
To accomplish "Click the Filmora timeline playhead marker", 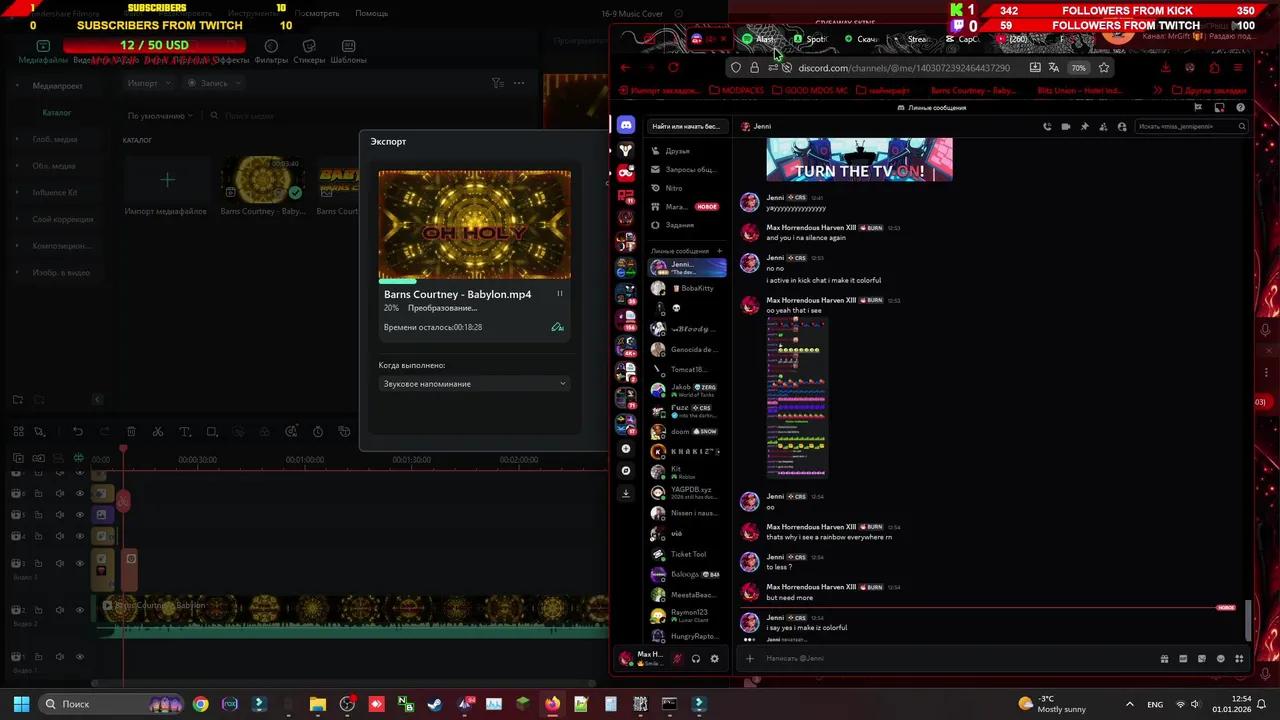I will pos(123,449).
